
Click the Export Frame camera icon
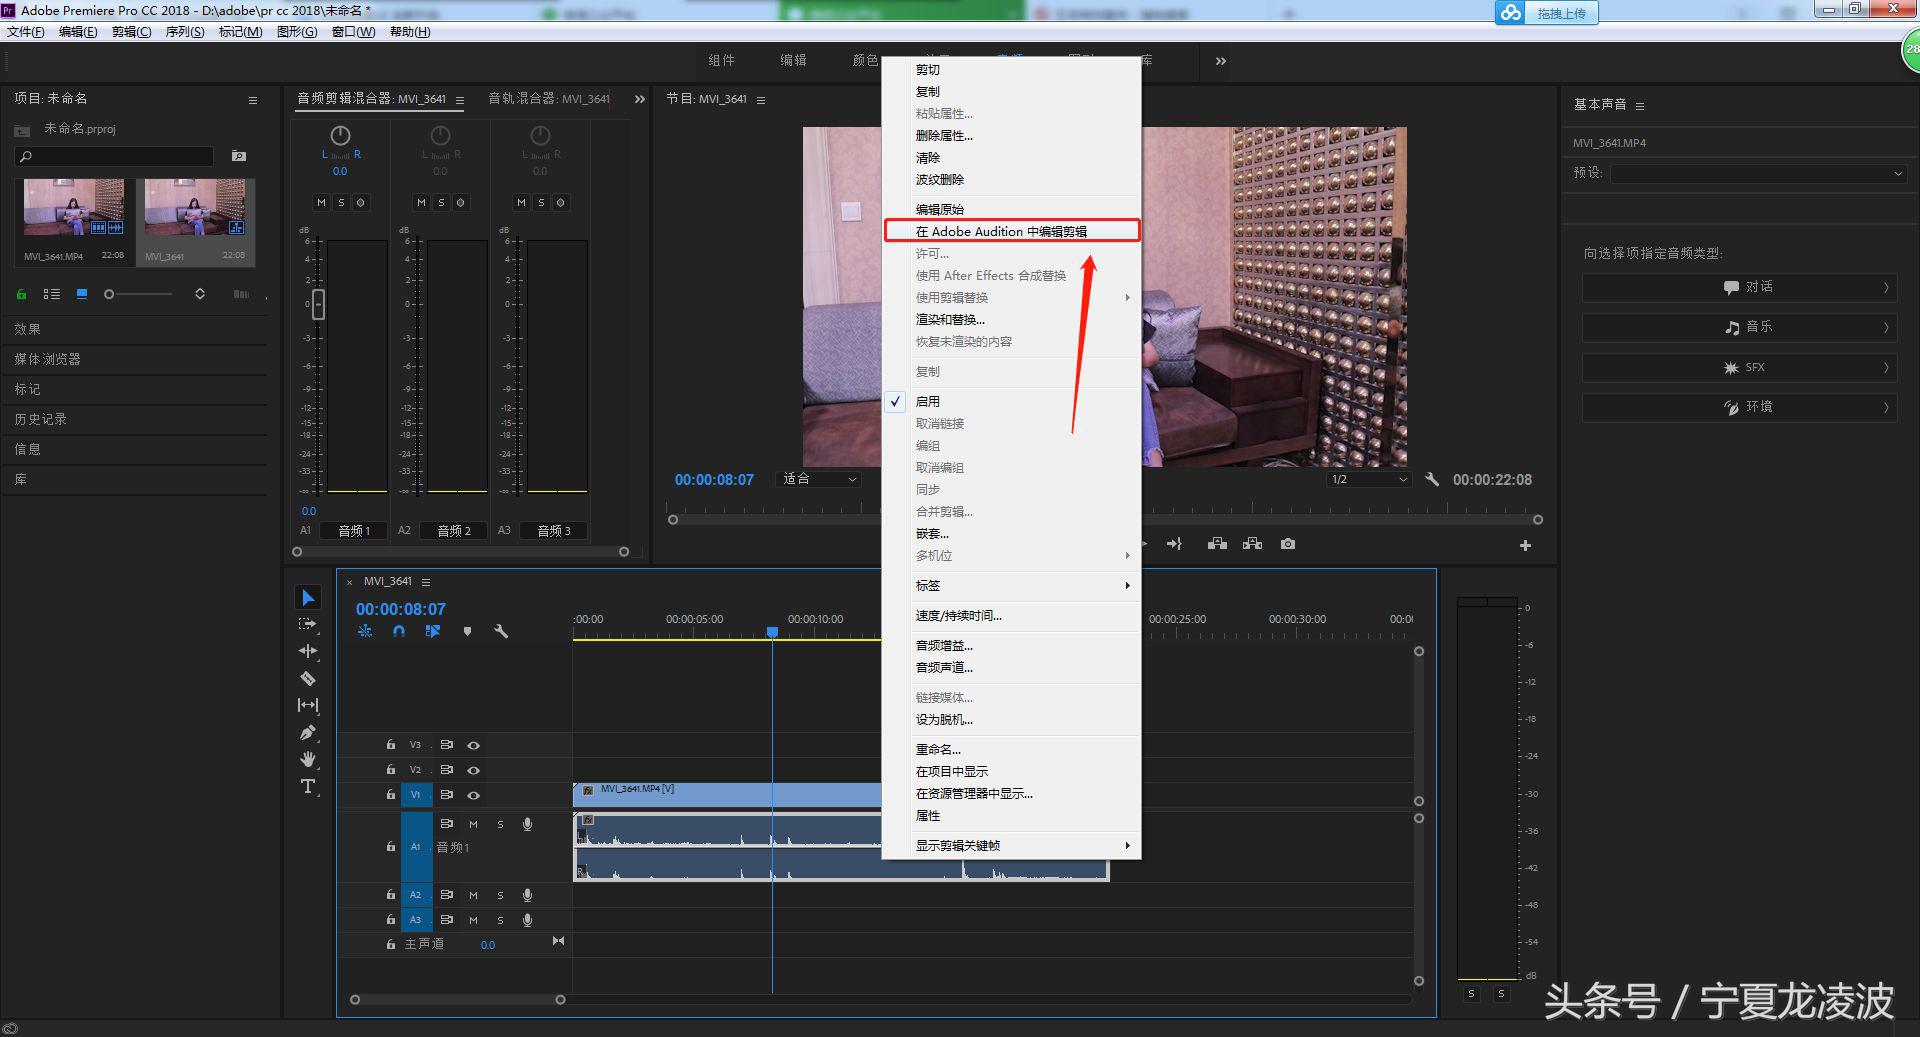tap(1287, 544)
